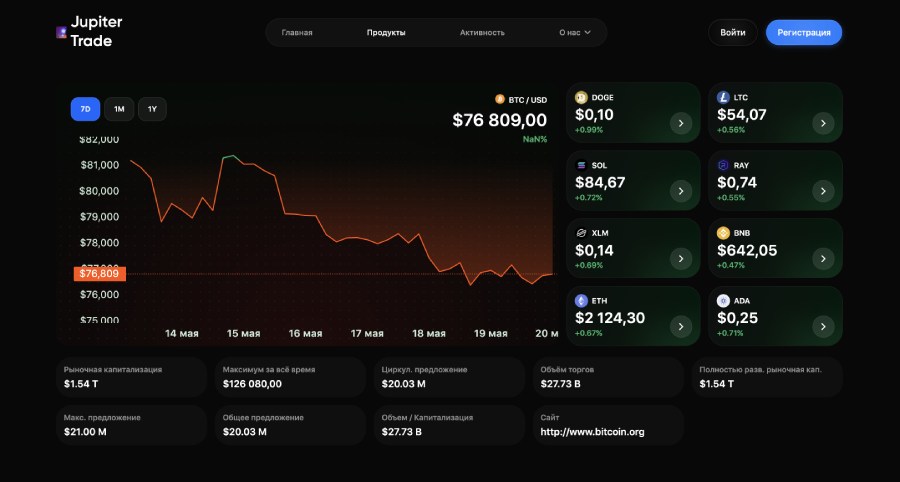Click the Stellar XLM coin icon
900x482 pixels.
click(581, 233)
